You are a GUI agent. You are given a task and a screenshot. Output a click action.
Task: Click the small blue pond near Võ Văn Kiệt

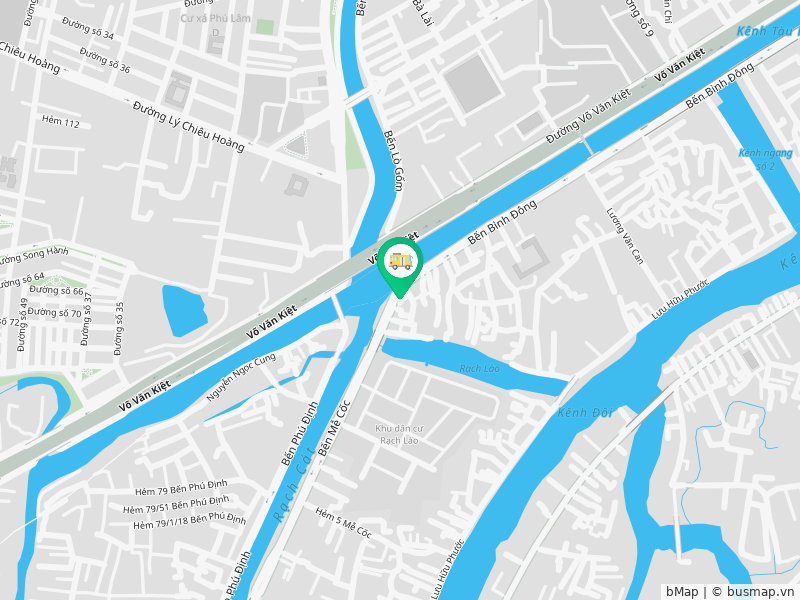(x=184, y=310)
